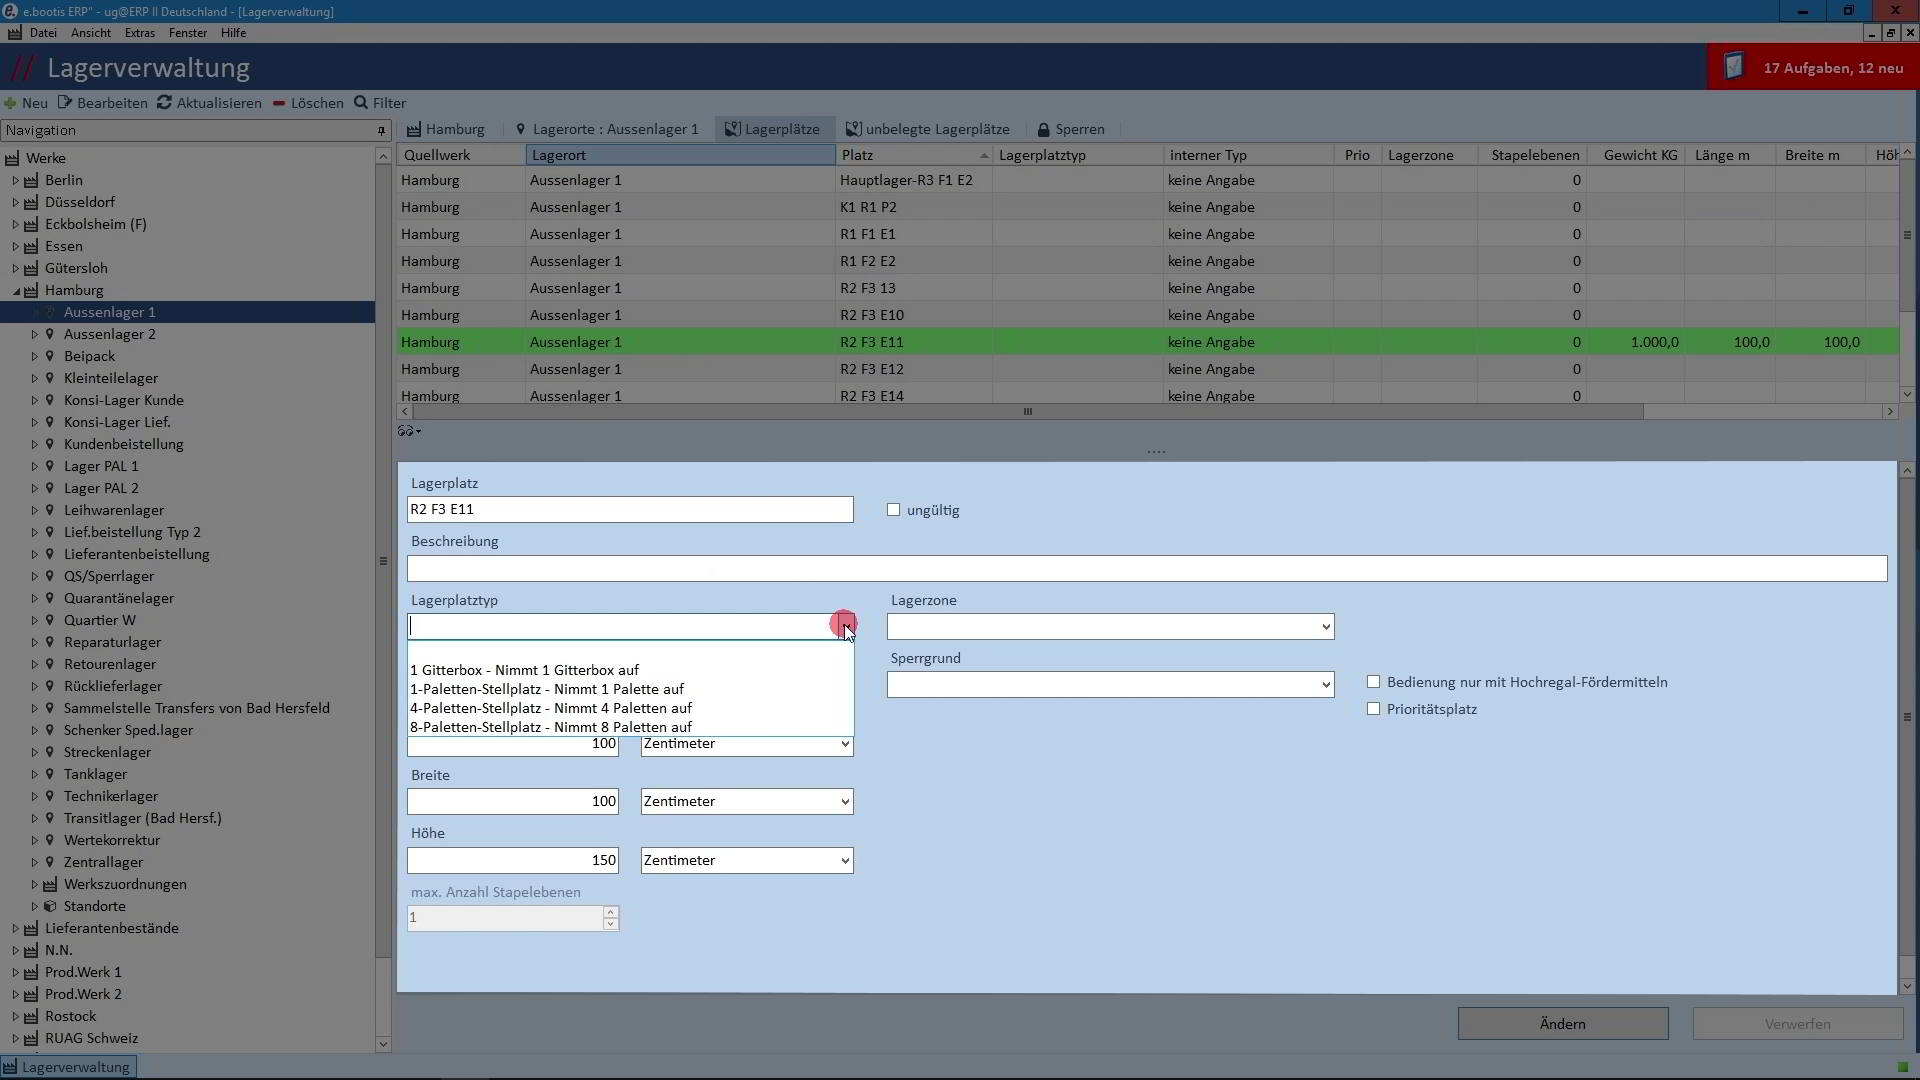The width and height of the screenshot is (1920, 1080).
Task: Open the Lagerzone dropdown
Action: (x=1326, y=627)
